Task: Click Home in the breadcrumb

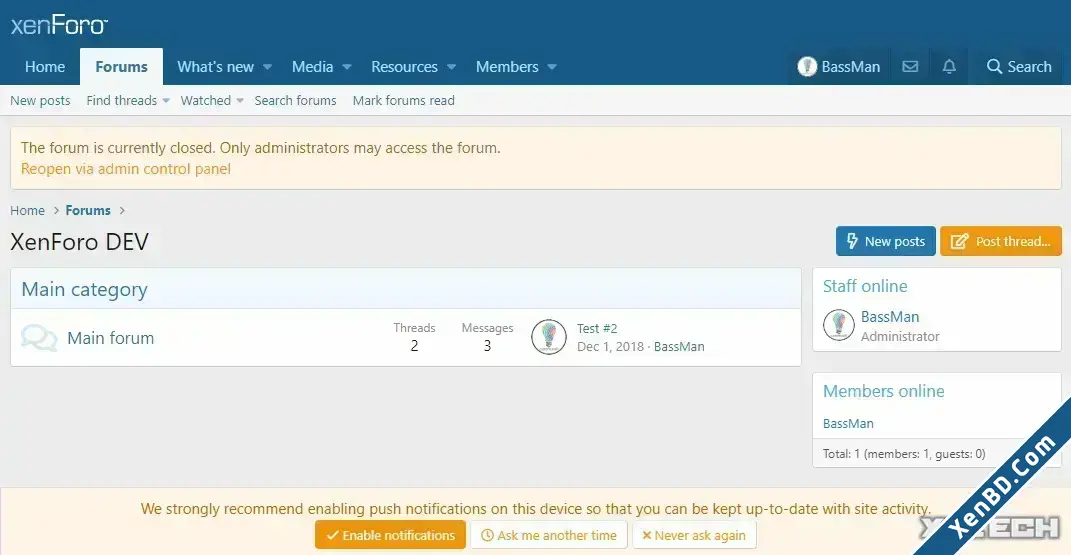Action: (x=27, y=210)
